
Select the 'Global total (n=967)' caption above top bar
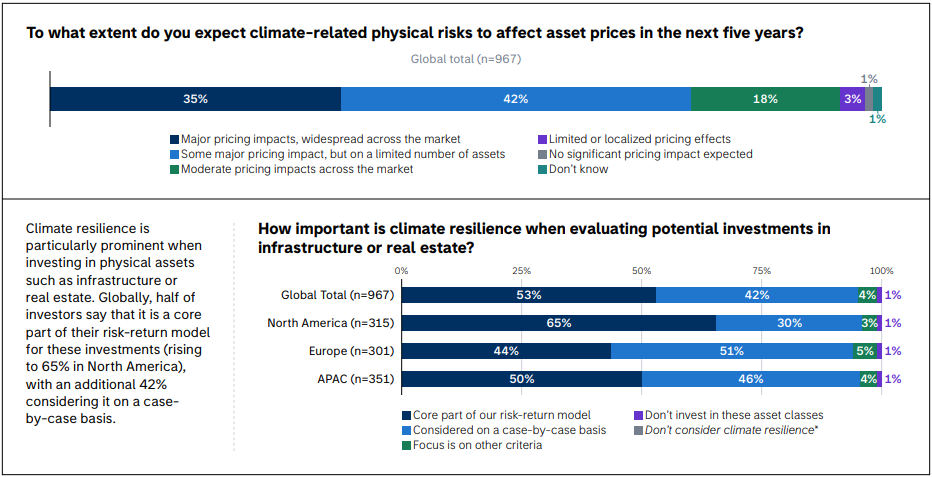[466, 59]
